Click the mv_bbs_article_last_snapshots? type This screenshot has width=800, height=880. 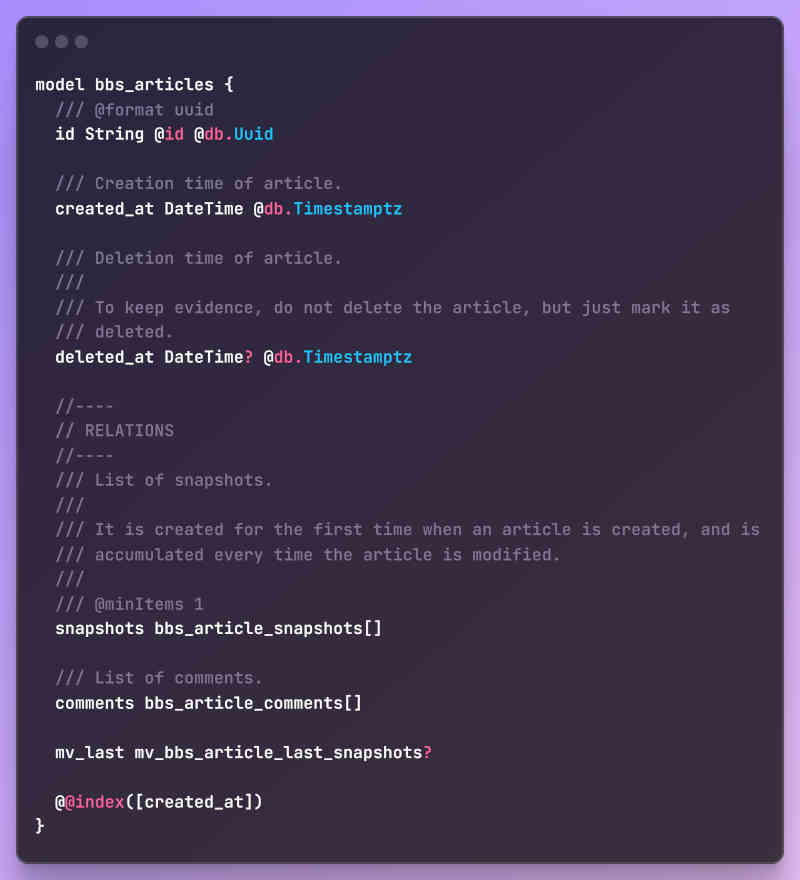pyautogui.click(x=283, y=753)
